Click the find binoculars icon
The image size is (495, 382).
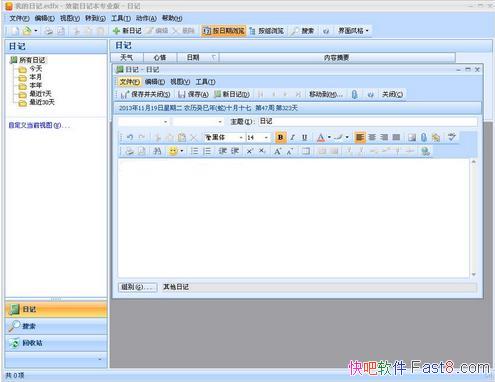(157, 151)
